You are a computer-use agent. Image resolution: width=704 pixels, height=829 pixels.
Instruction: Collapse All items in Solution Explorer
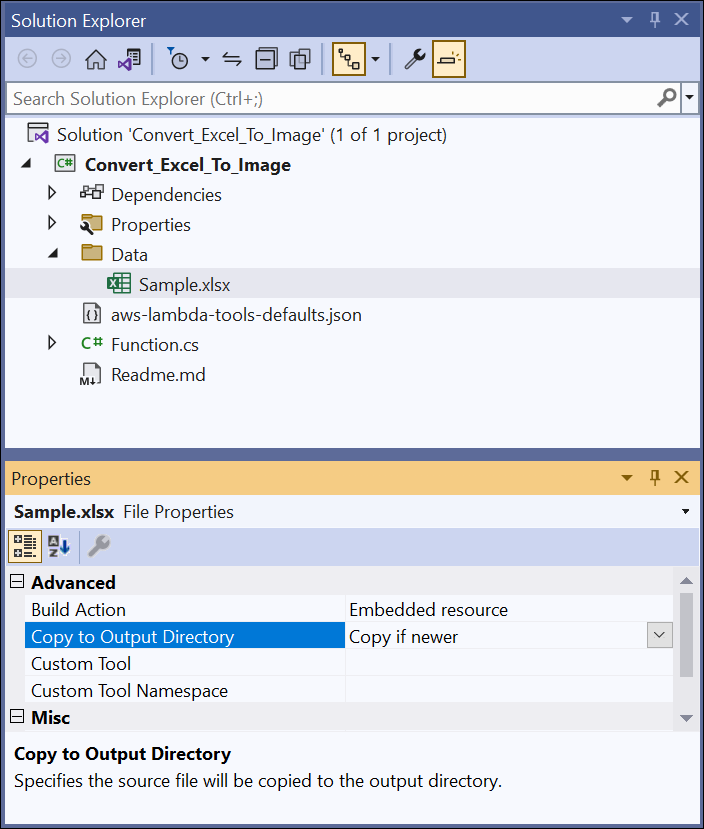tap(266, 60)
